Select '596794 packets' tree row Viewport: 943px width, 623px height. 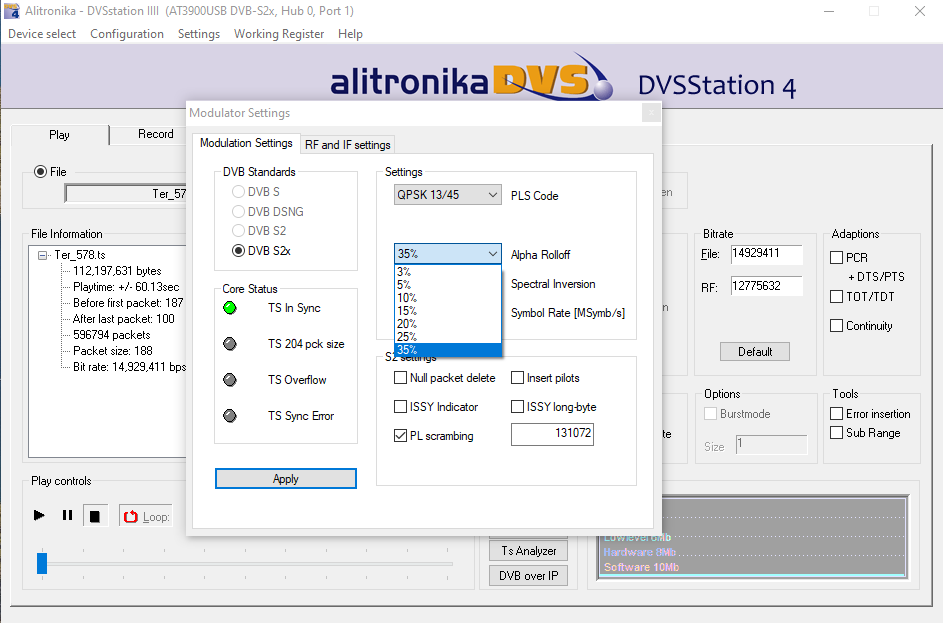coord(111,335)
